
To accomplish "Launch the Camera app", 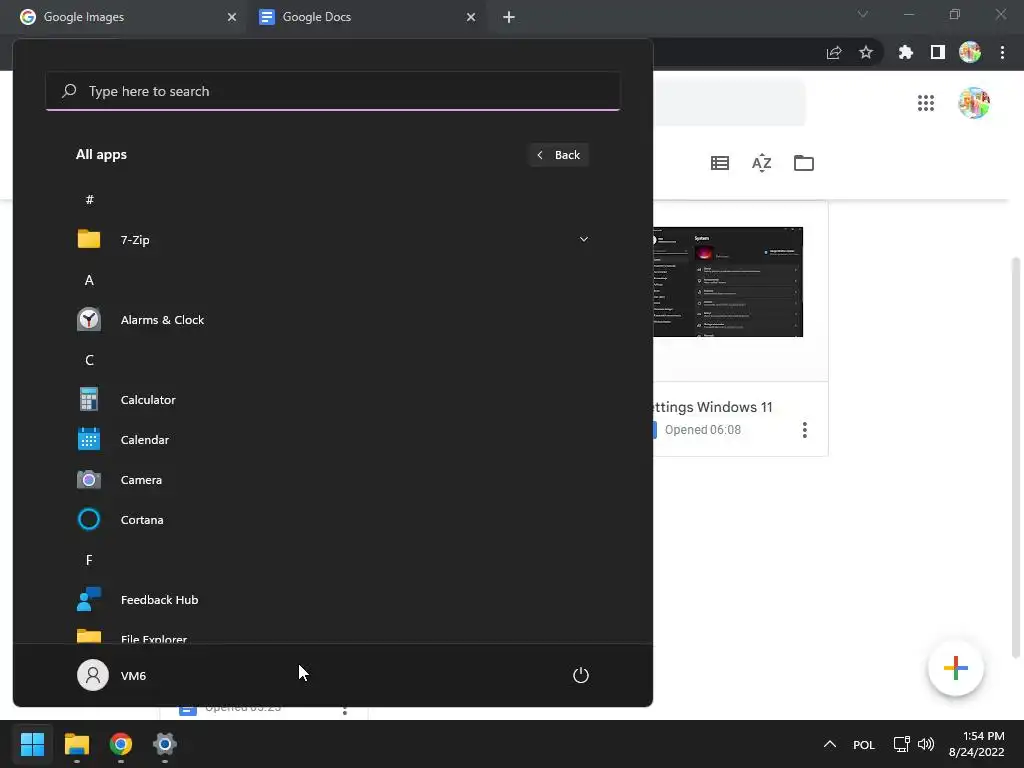I will (332, 480).
